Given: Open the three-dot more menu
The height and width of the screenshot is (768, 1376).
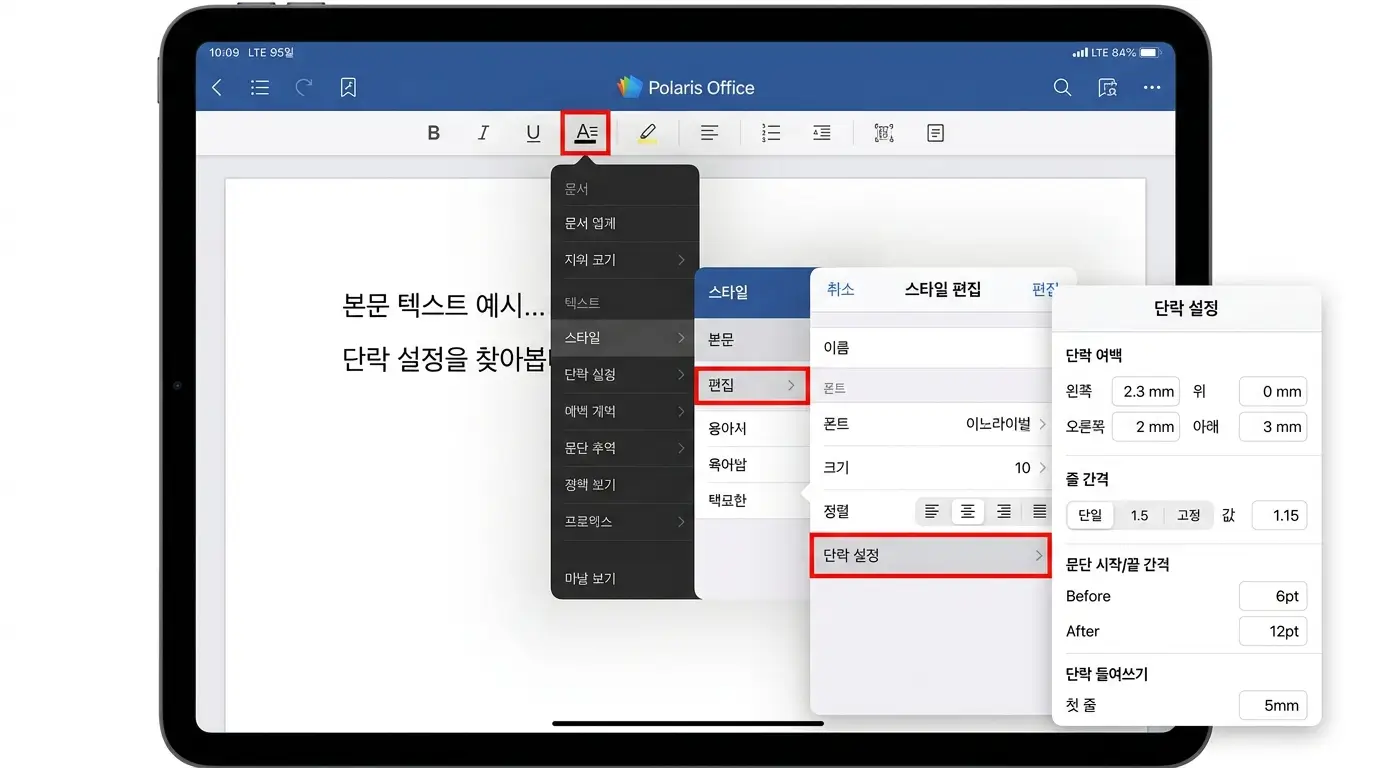Looking at the screenshot, I should pyautogui.click(x=1152, y=88).
